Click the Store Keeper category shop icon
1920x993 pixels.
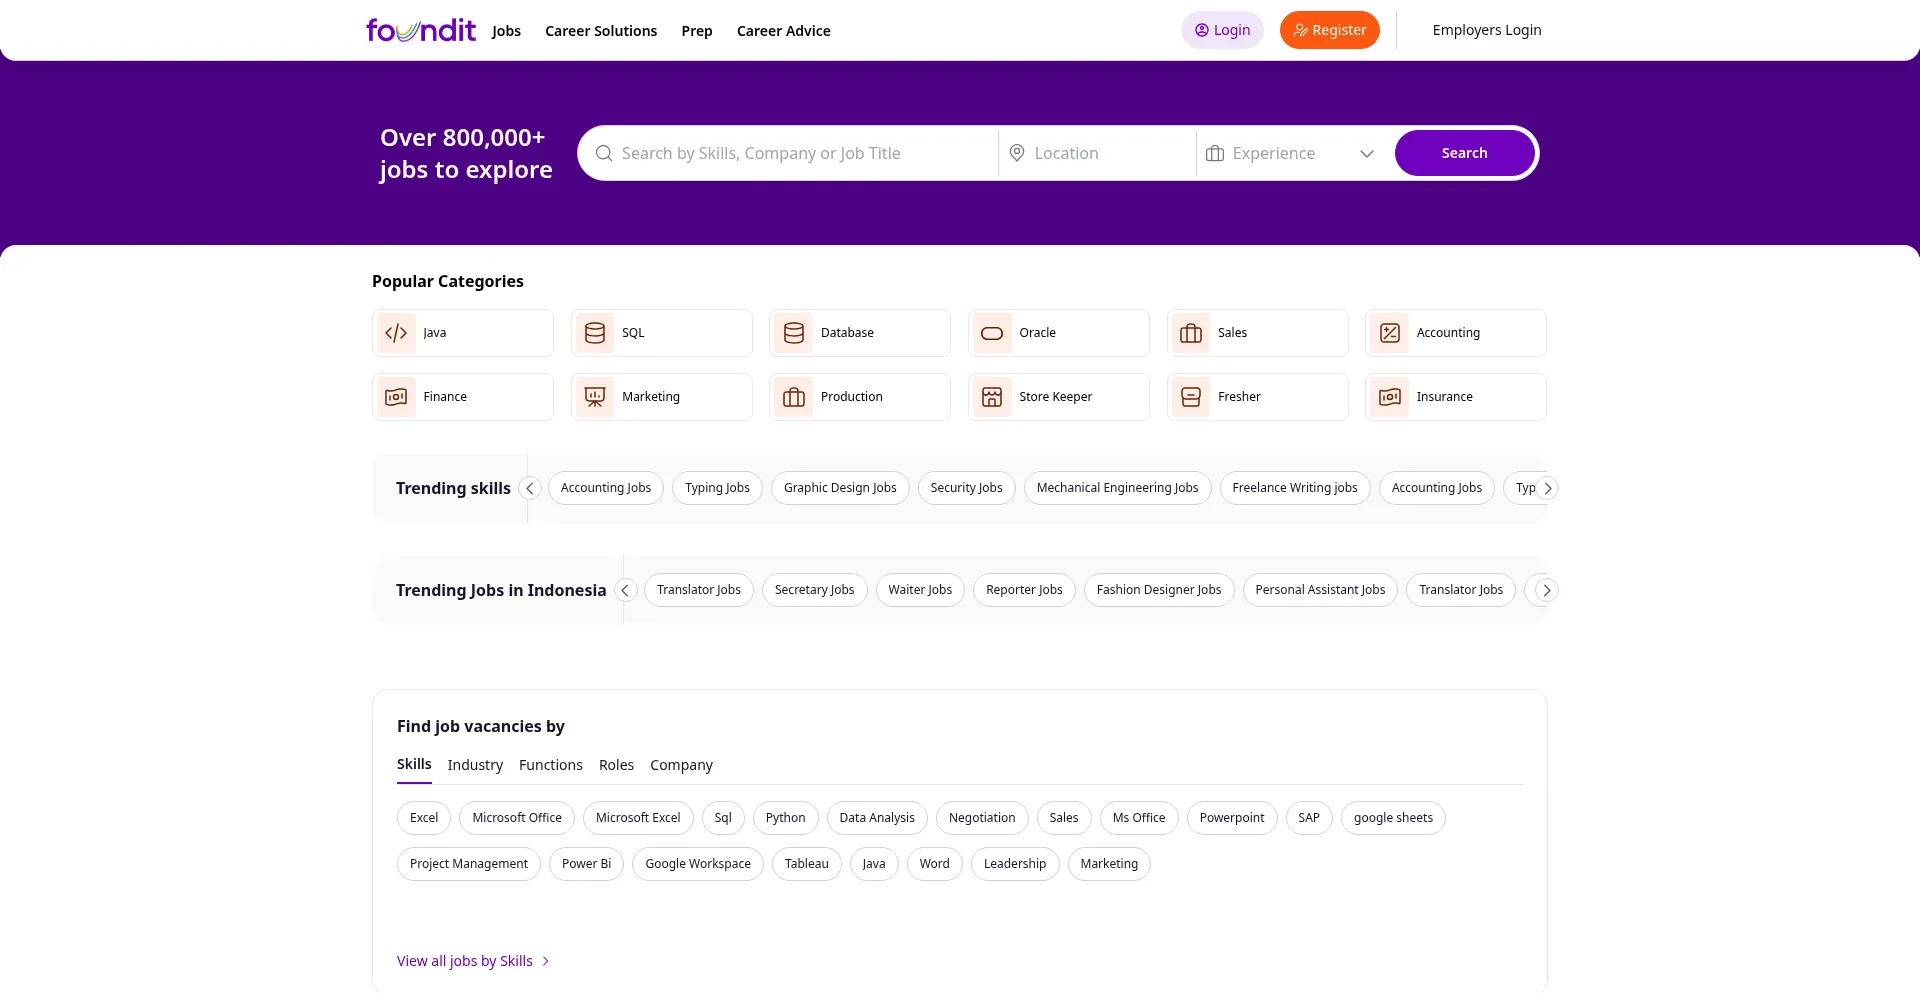pyautogui.click(x=992, y=397)
